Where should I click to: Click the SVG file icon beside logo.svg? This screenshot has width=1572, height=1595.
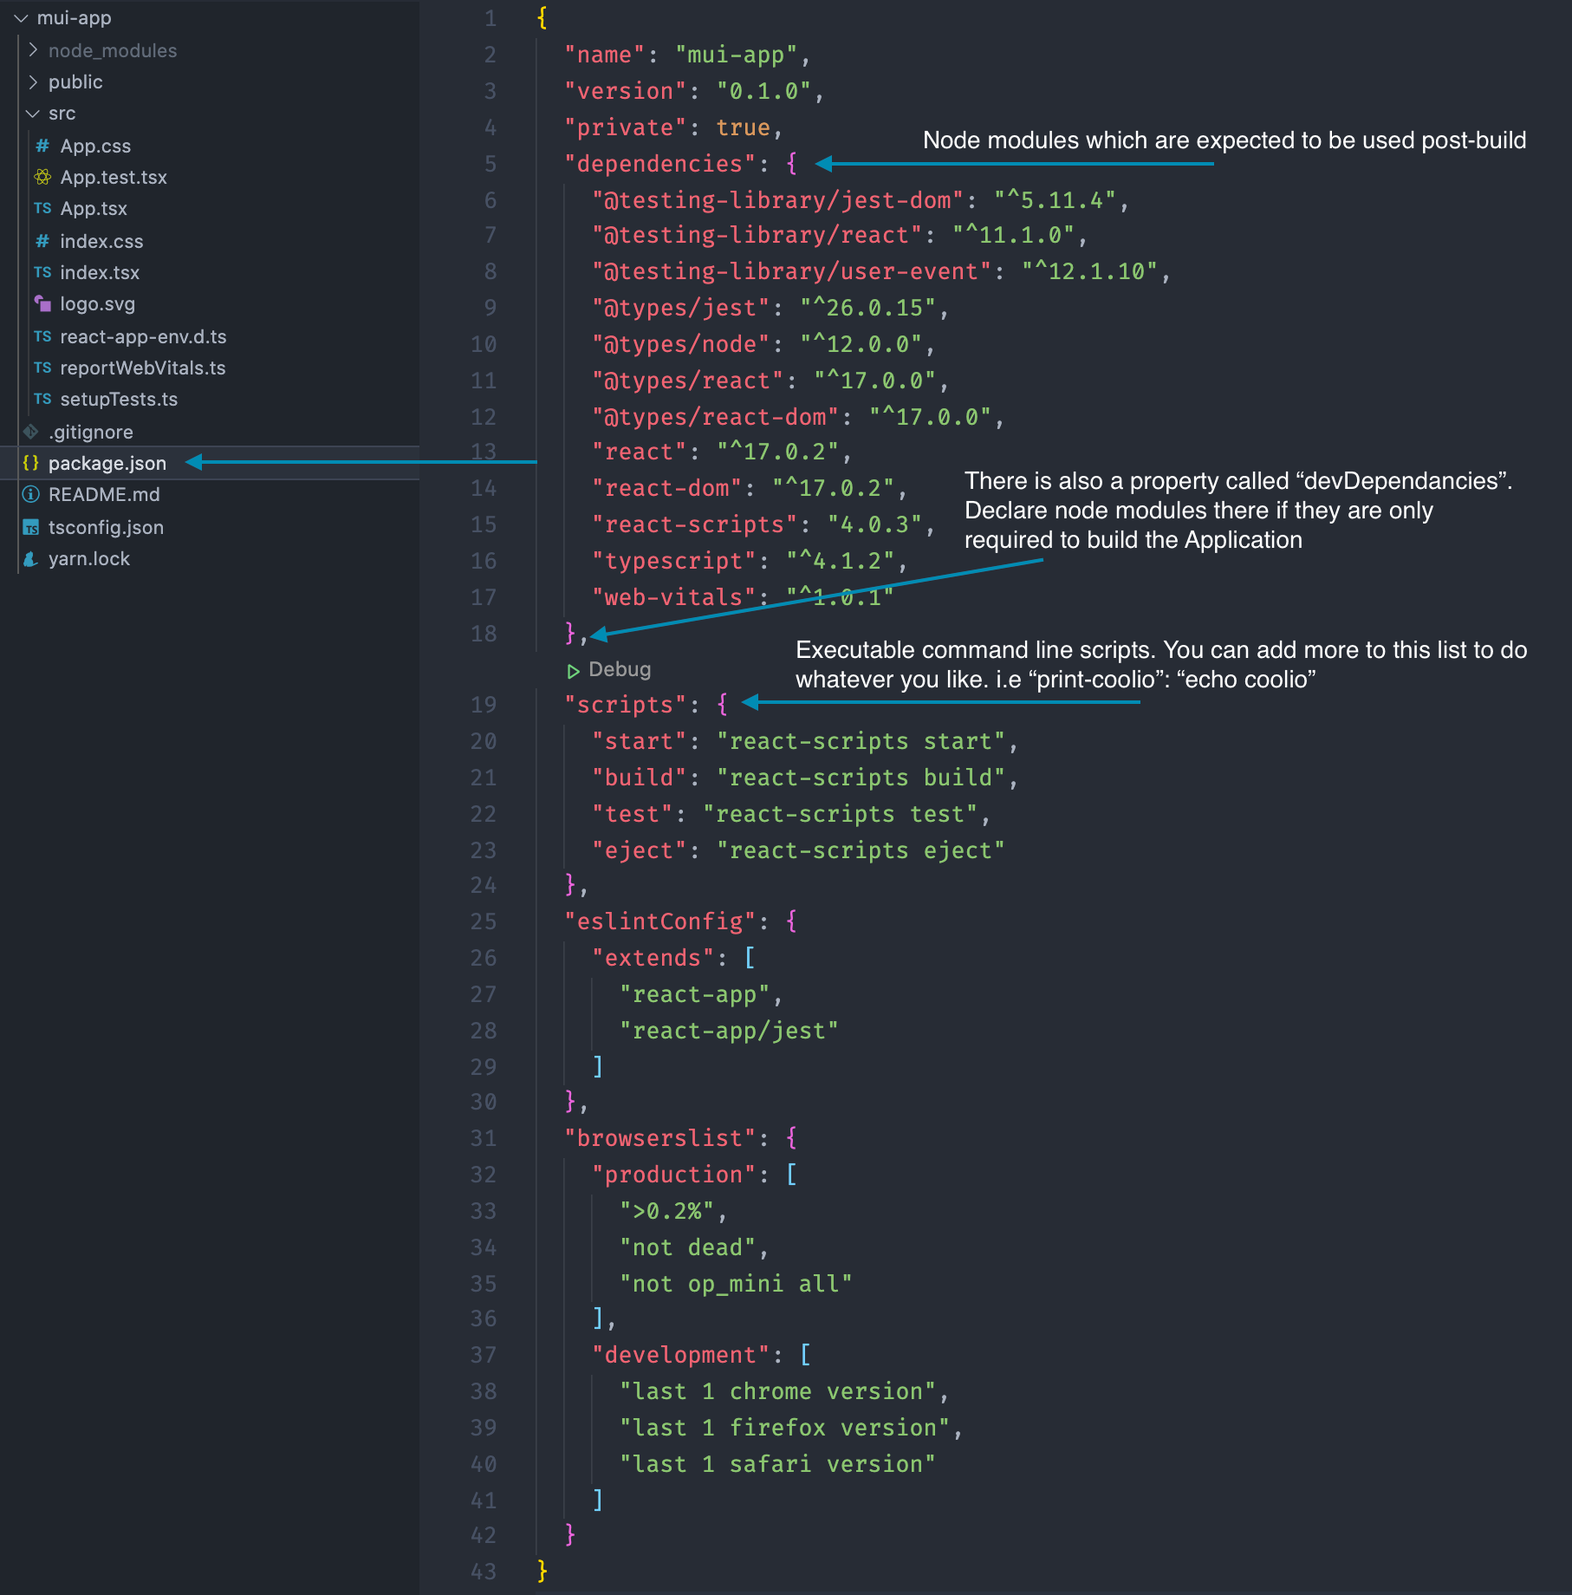click(42, 303)
